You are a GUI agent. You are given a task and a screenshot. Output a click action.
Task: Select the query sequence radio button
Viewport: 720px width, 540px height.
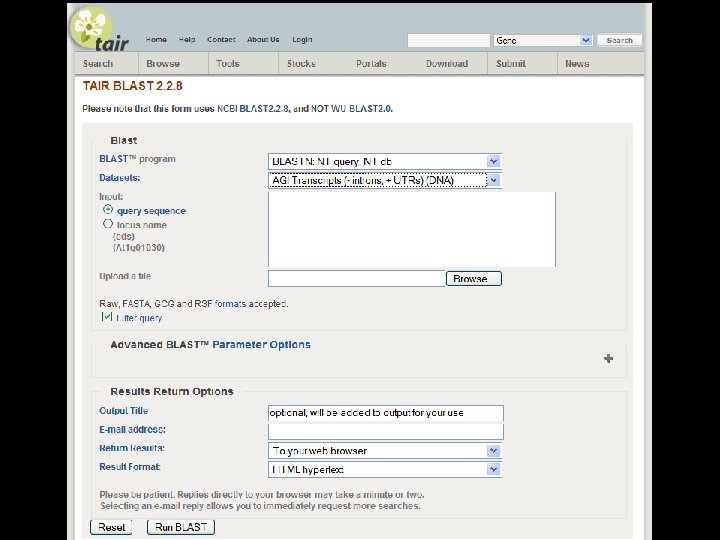108,209
